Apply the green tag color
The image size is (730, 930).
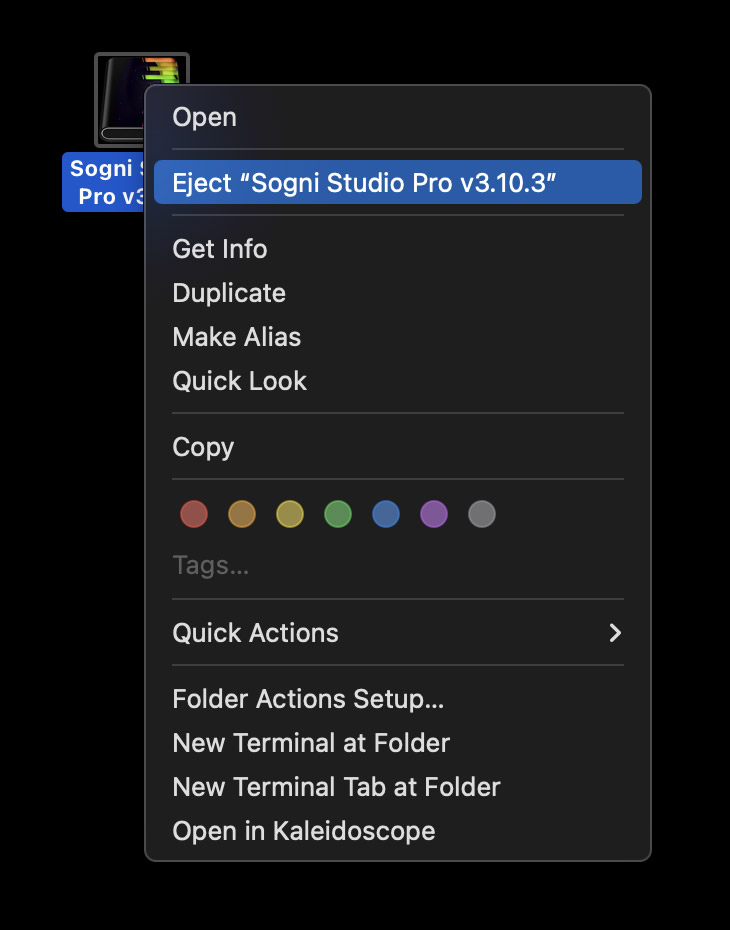[338, 515]
